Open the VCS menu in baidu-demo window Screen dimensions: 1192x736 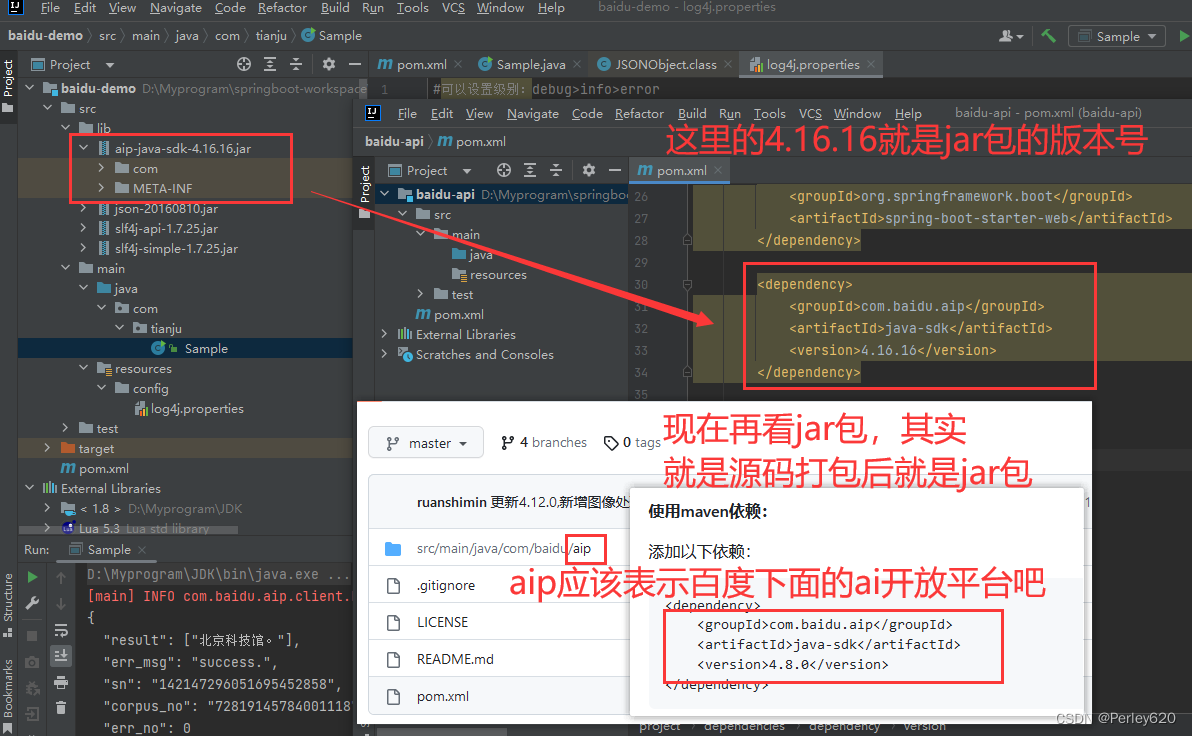453,8
